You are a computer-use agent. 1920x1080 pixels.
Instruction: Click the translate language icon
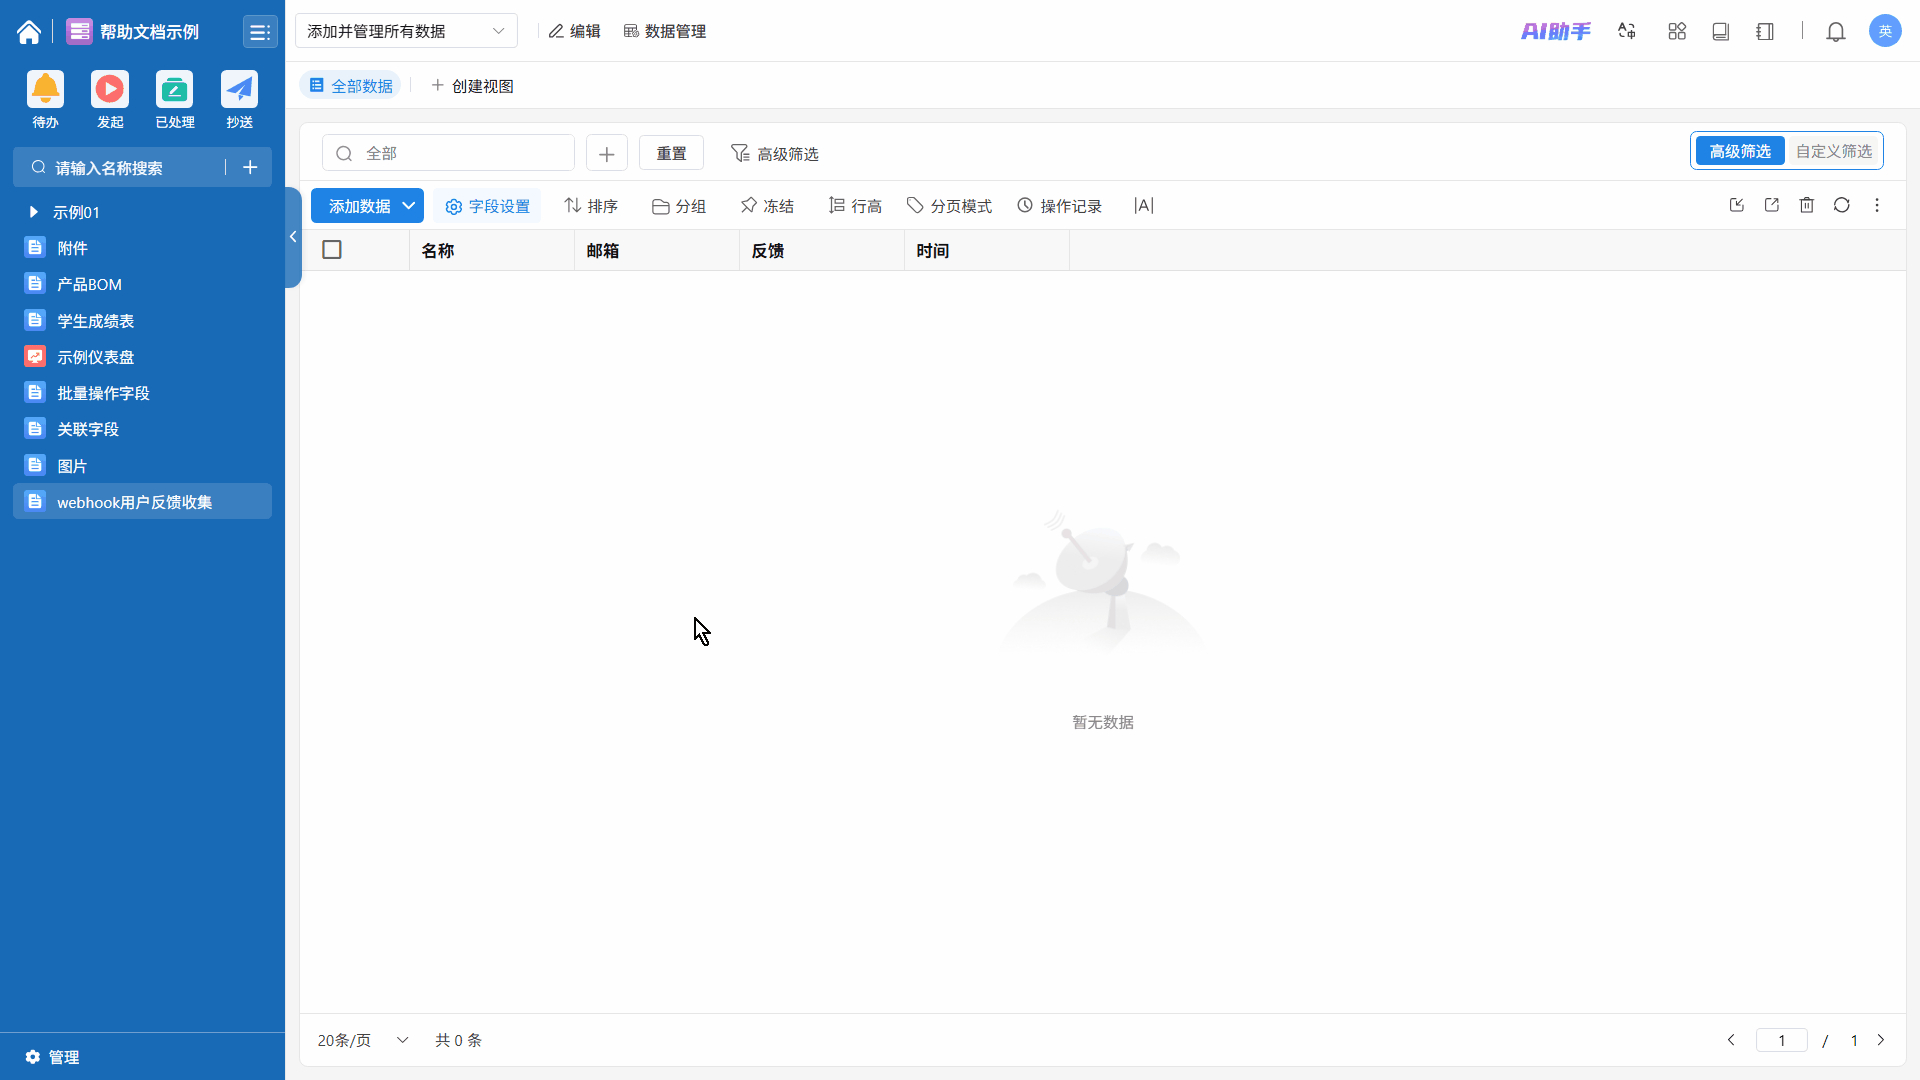coord(1627,32)
